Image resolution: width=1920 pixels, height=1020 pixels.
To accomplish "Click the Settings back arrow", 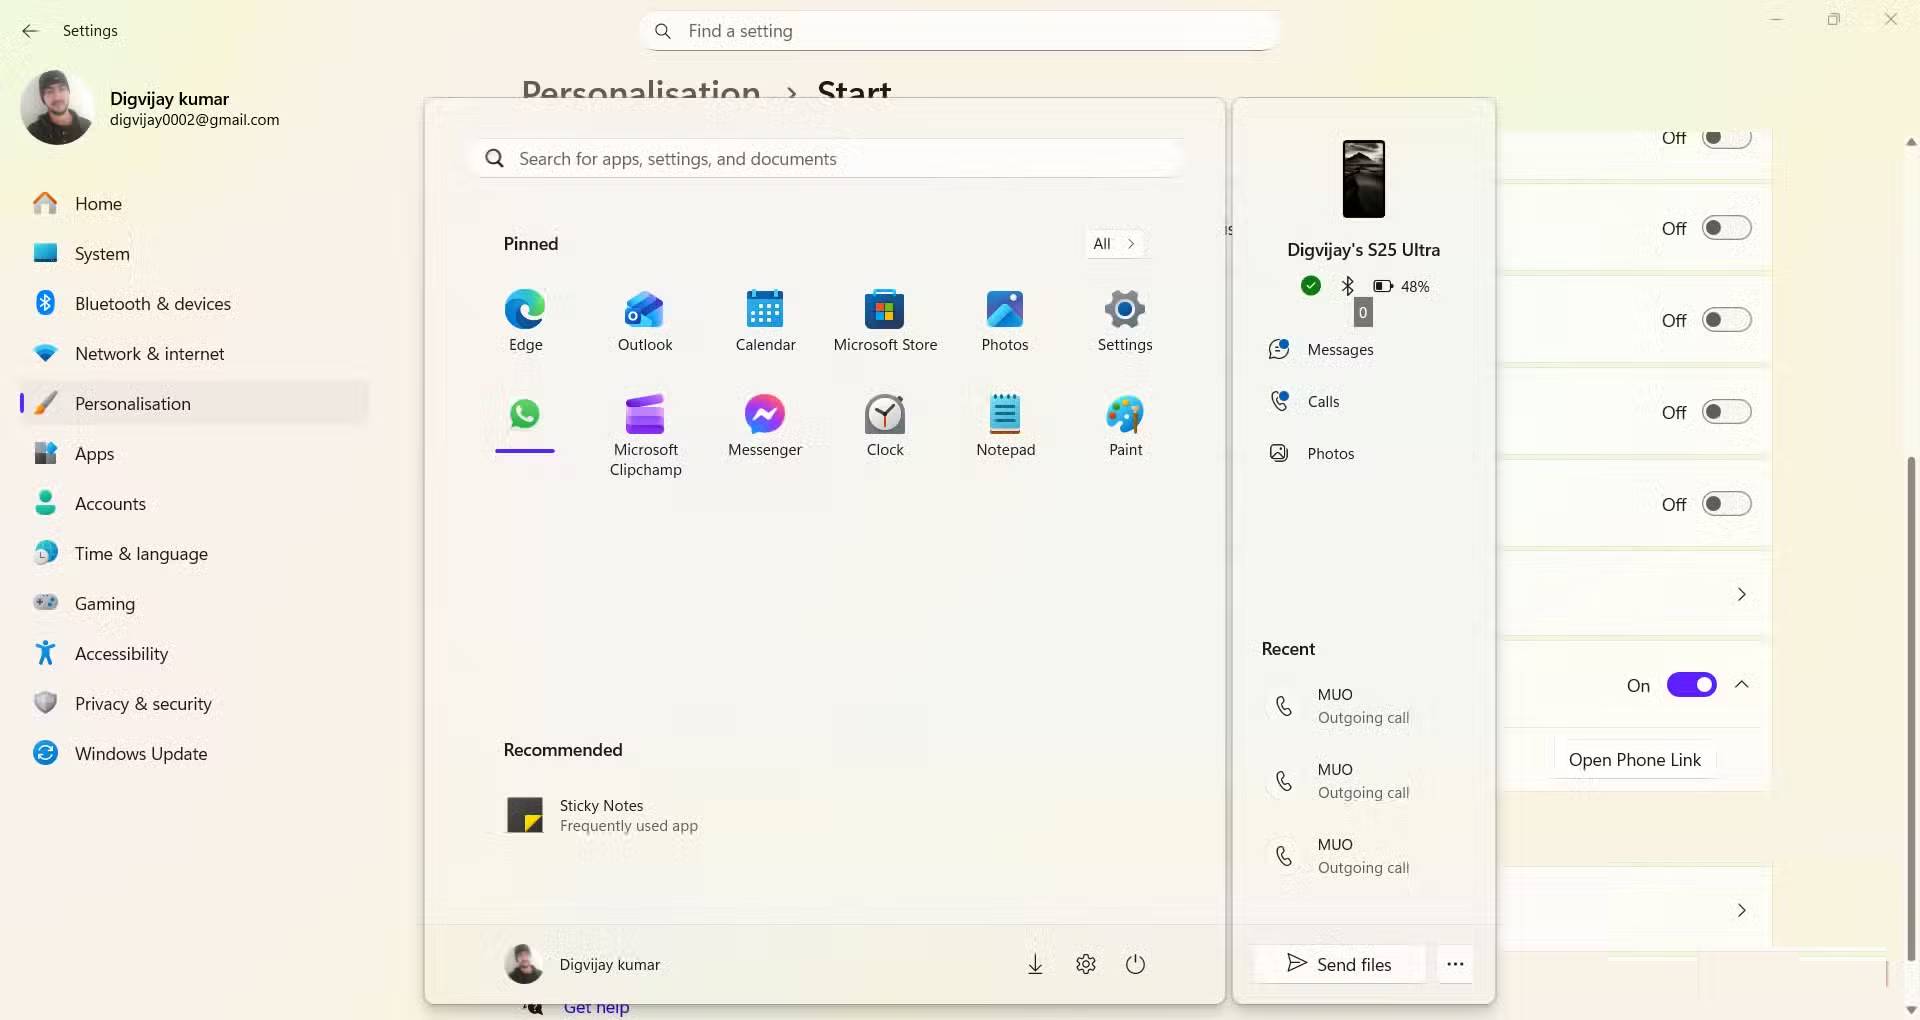I will (x=30, y=31).
